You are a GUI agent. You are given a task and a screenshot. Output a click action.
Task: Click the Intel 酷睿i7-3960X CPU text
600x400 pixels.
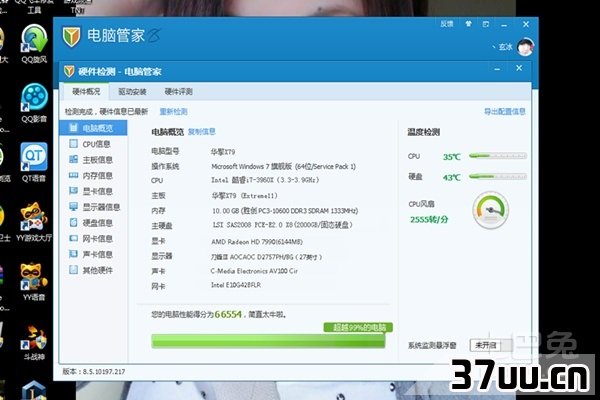[x=265, y=180]
